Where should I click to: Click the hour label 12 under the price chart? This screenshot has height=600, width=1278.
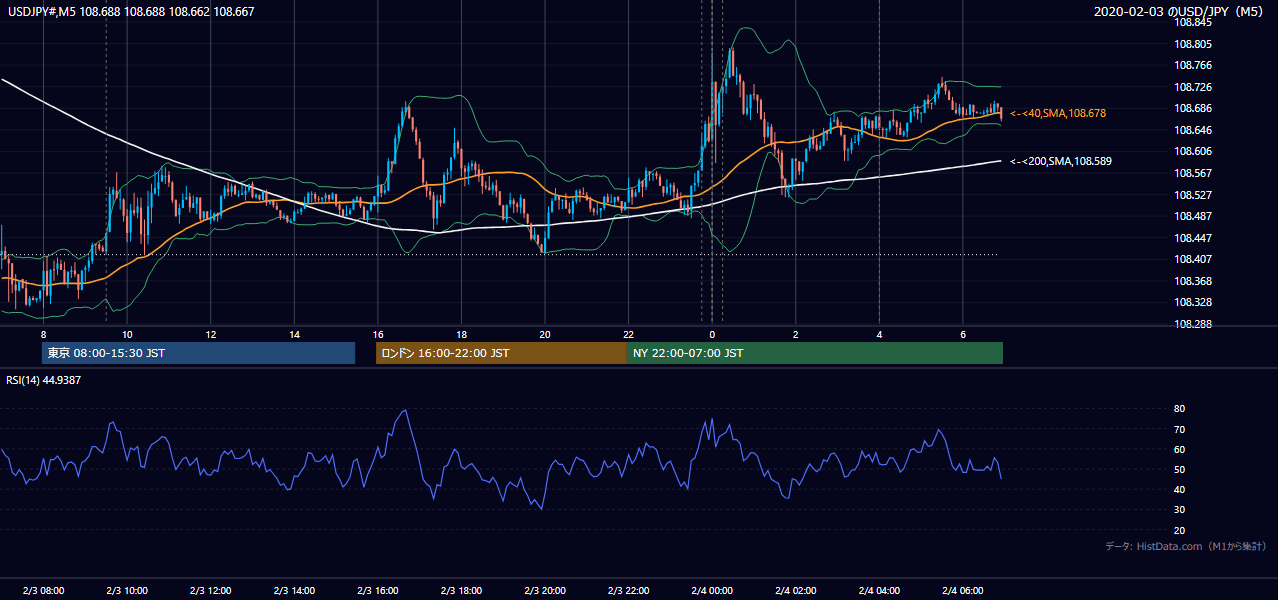point(211,334)
